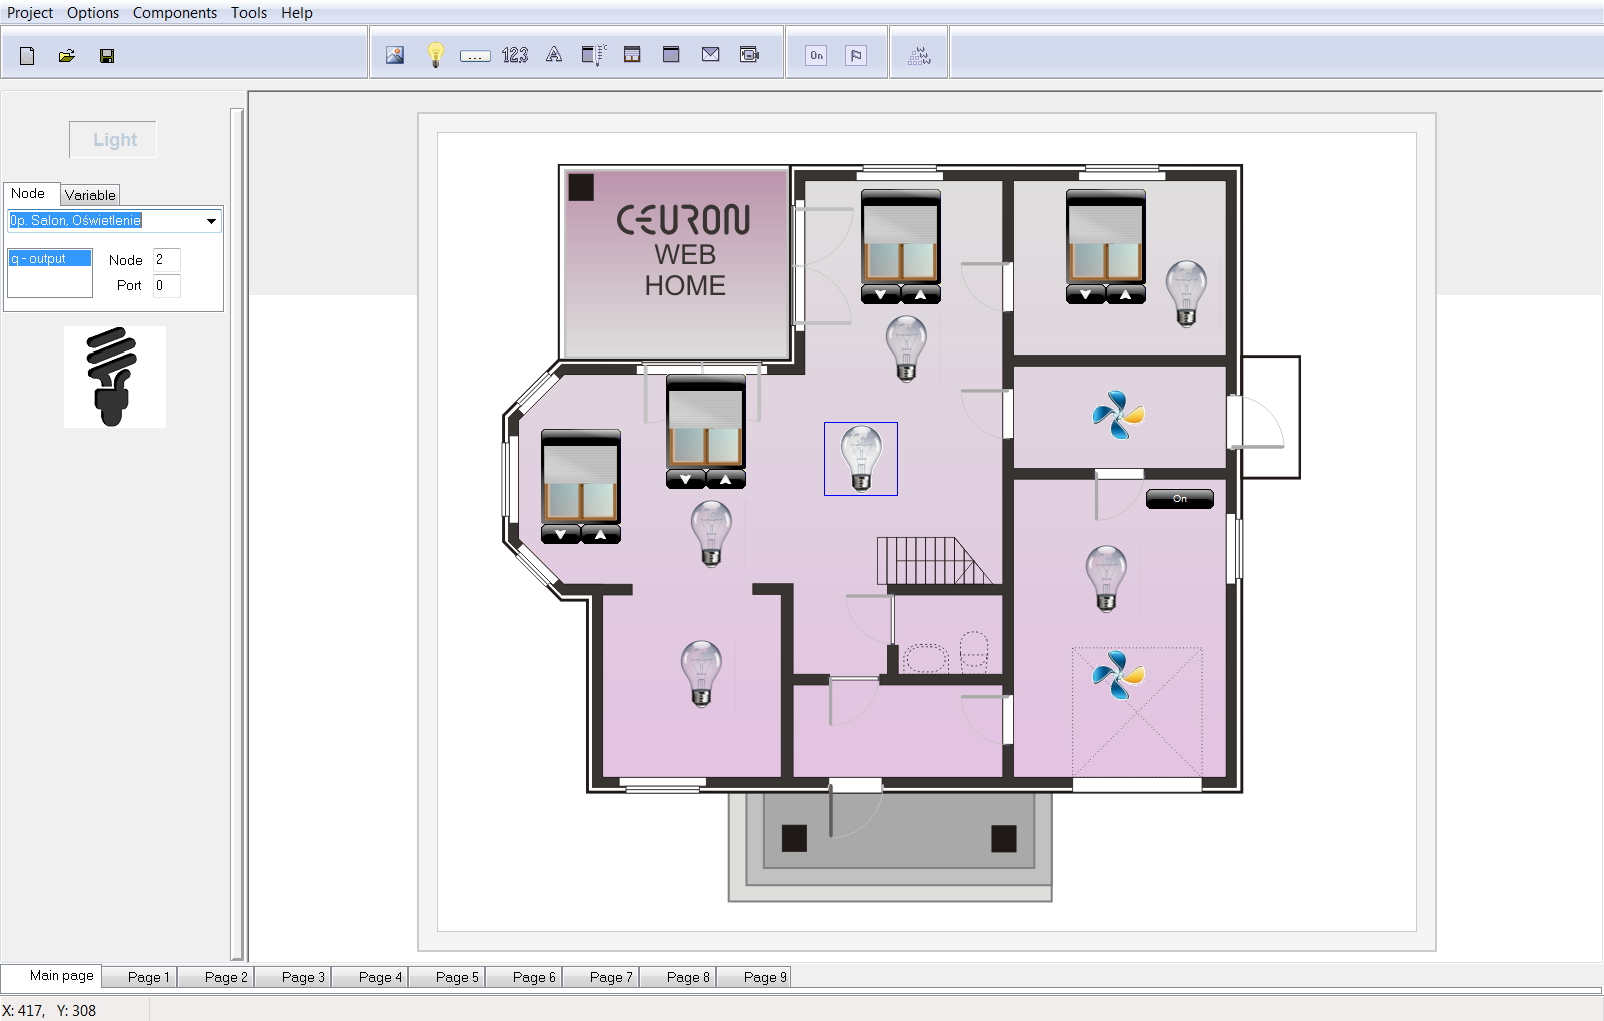
Task: Select the bulb below the upper-middle blind
Action: (906, 348)
